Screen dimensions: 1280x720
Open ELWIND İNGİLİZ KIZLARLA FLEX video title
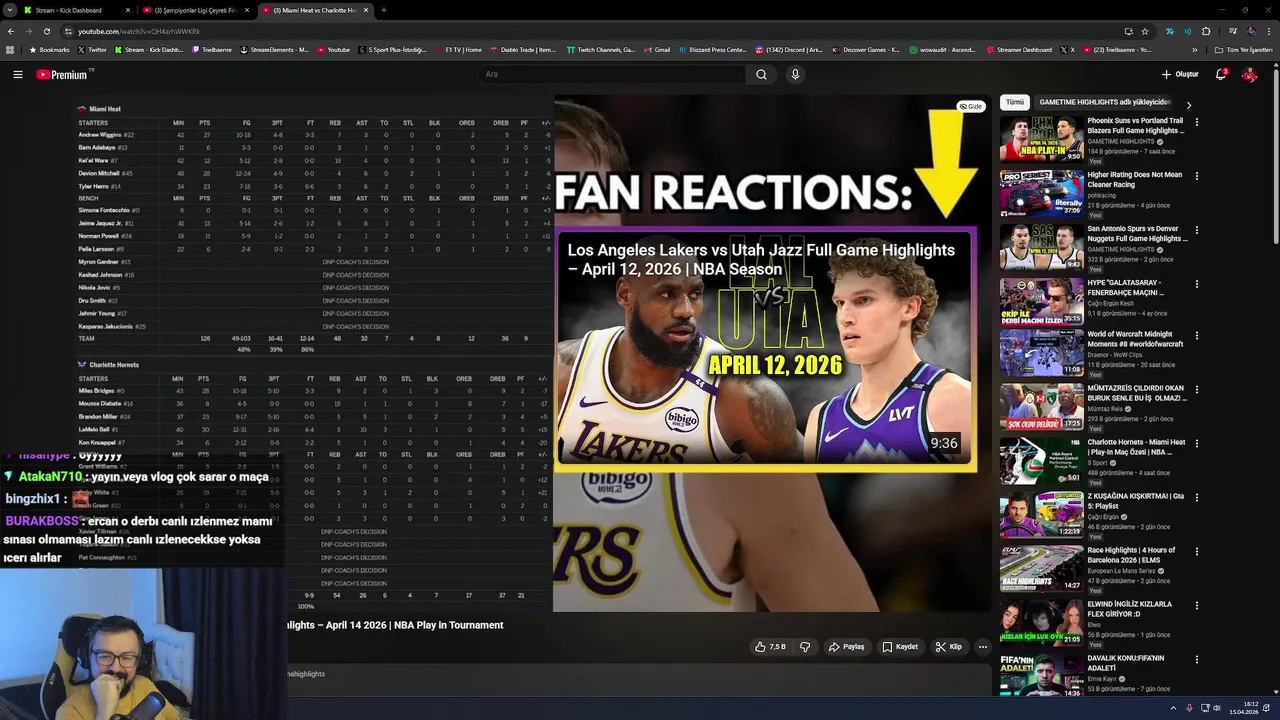1130,609
